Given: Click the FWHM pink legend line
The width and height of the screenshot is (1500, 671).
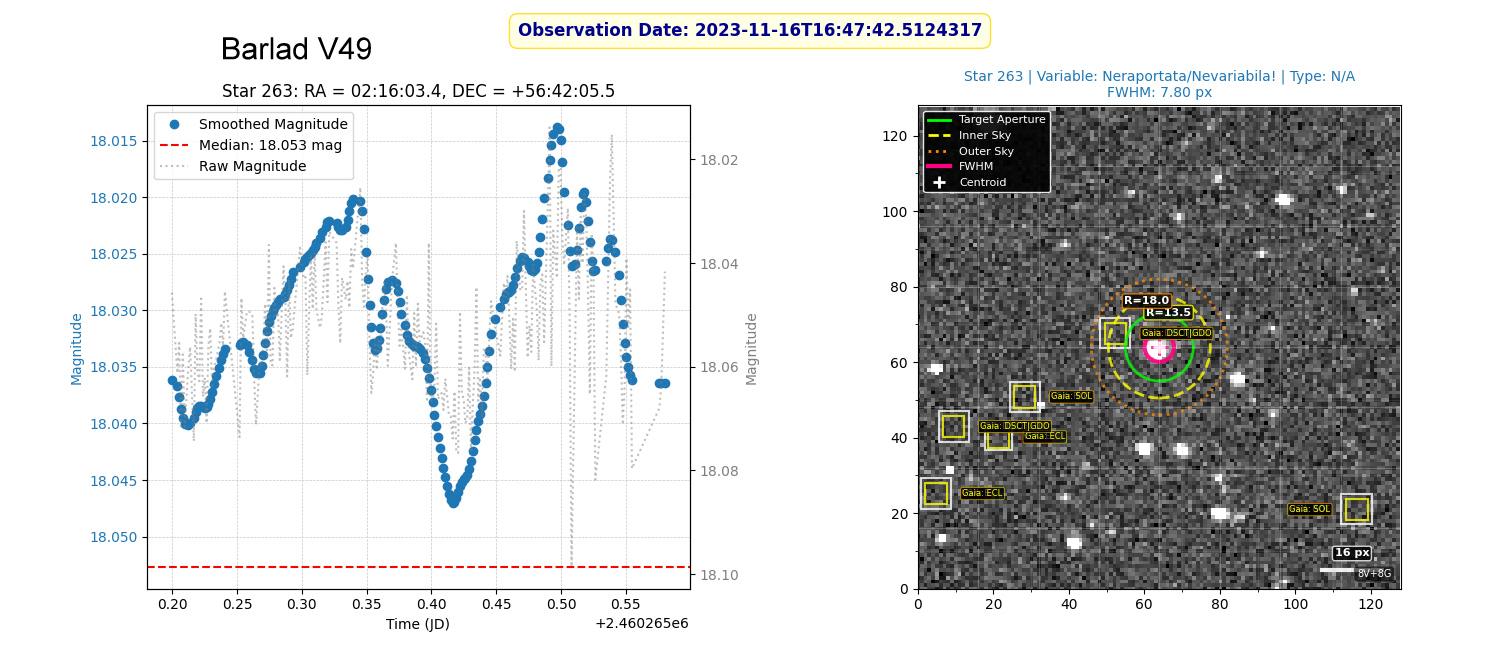Looking at the screenshot, I should click(x=939, y=166).
